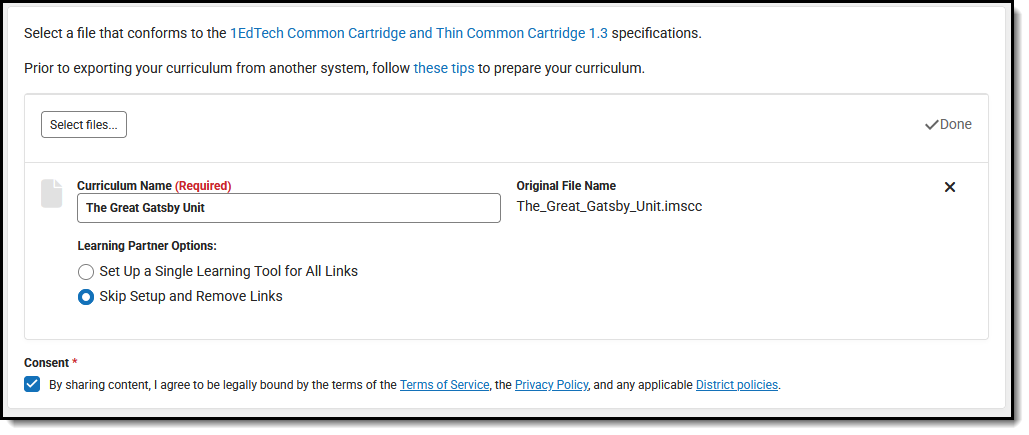This screenshot has width=1029, height=435.
Task: Click the 'Curriculum Name (Required)' label
Action: pos(154,186)
